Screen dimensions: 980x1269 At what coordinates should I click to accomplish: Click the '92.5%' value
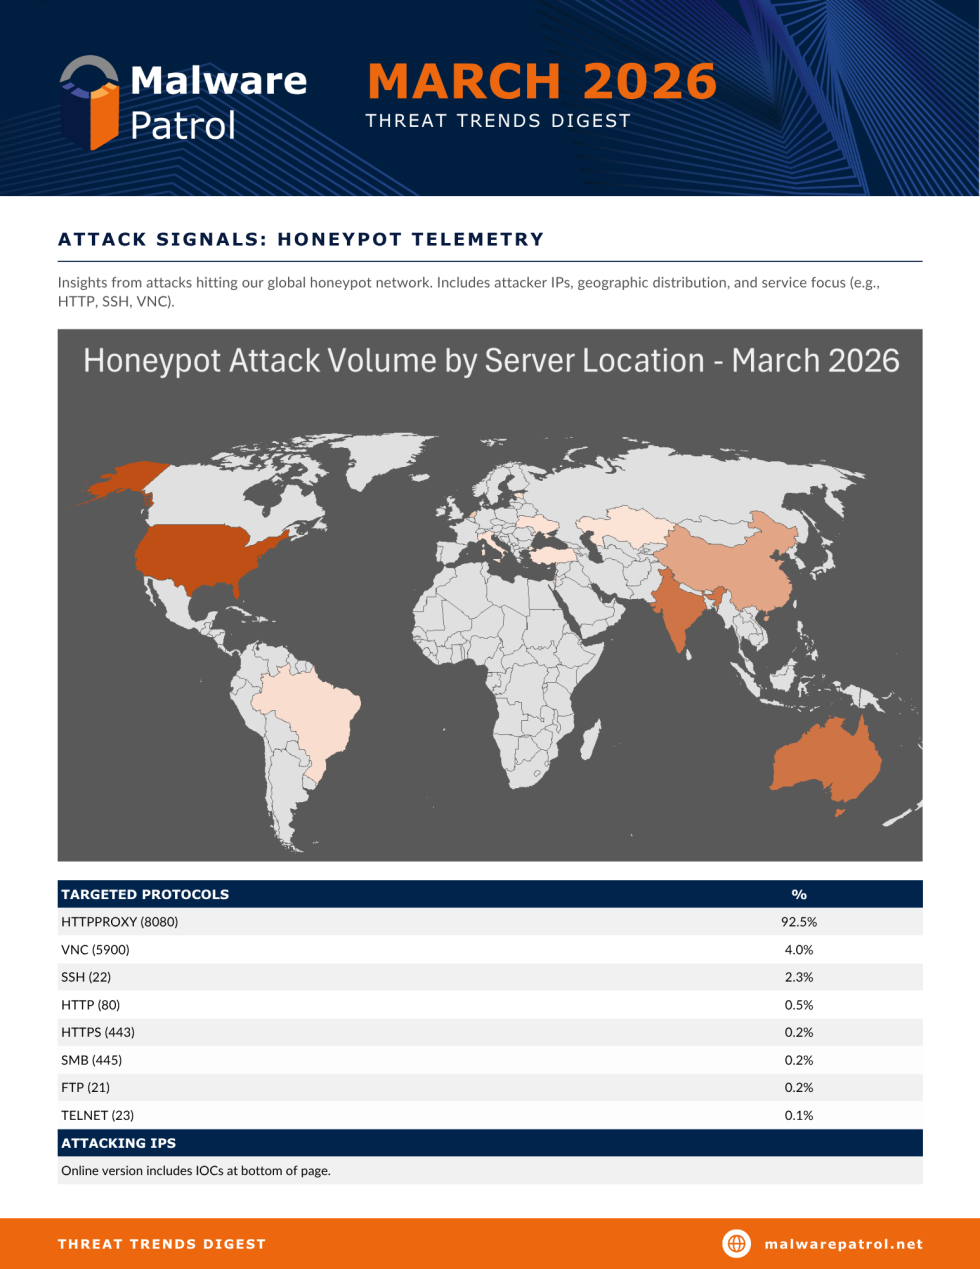799,922
